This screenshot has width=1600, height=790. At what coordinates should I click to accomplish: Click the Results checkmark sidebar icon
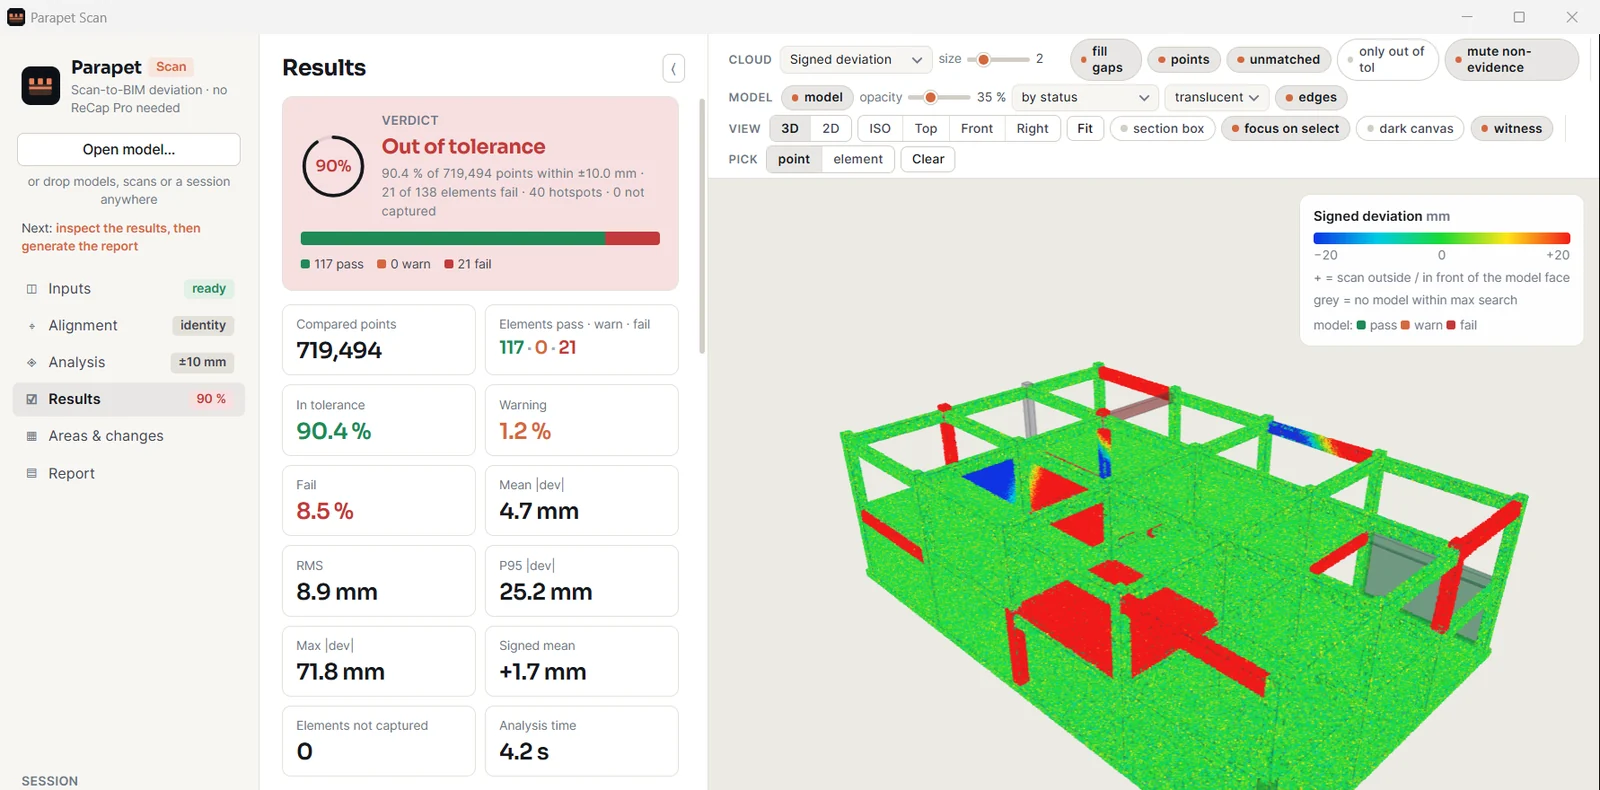click(32, 399)
